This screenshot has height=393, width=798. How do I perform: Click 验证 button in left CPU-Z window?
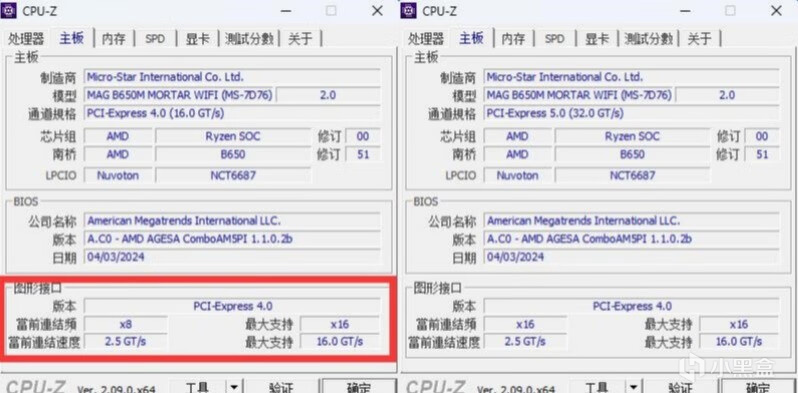pos(280,387)
